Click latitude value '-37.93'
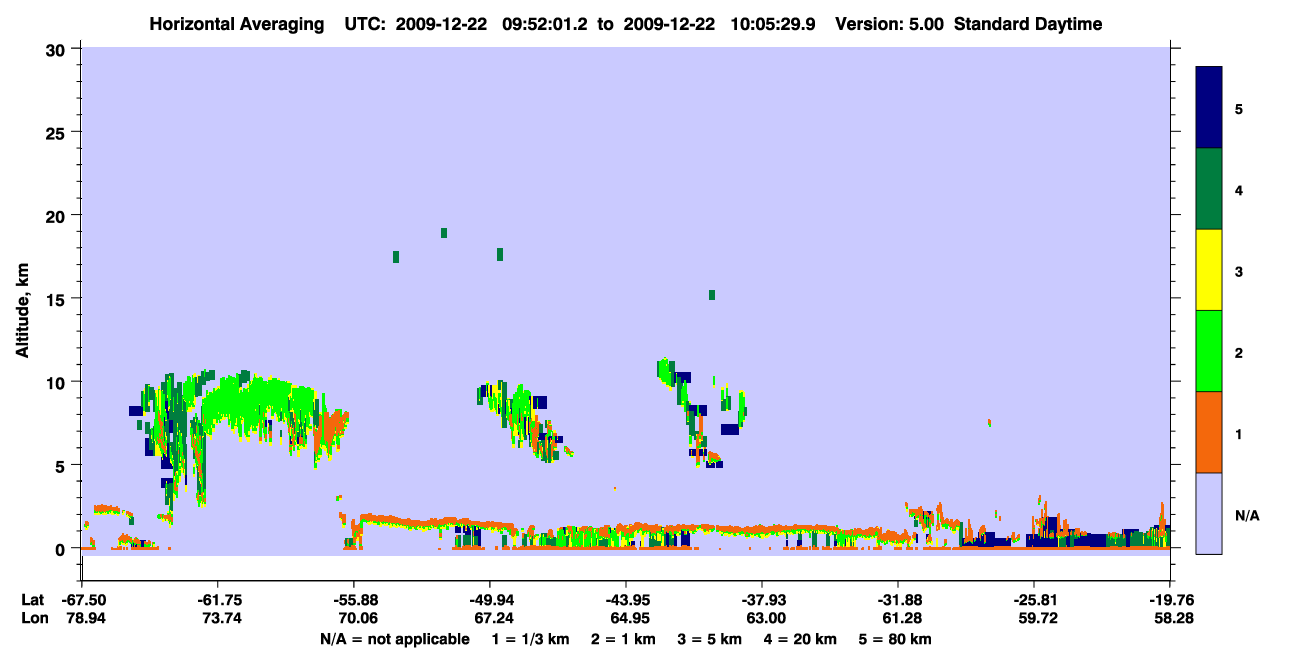Viewport: 1300px width, 667px height. click(x=763, y=600)
